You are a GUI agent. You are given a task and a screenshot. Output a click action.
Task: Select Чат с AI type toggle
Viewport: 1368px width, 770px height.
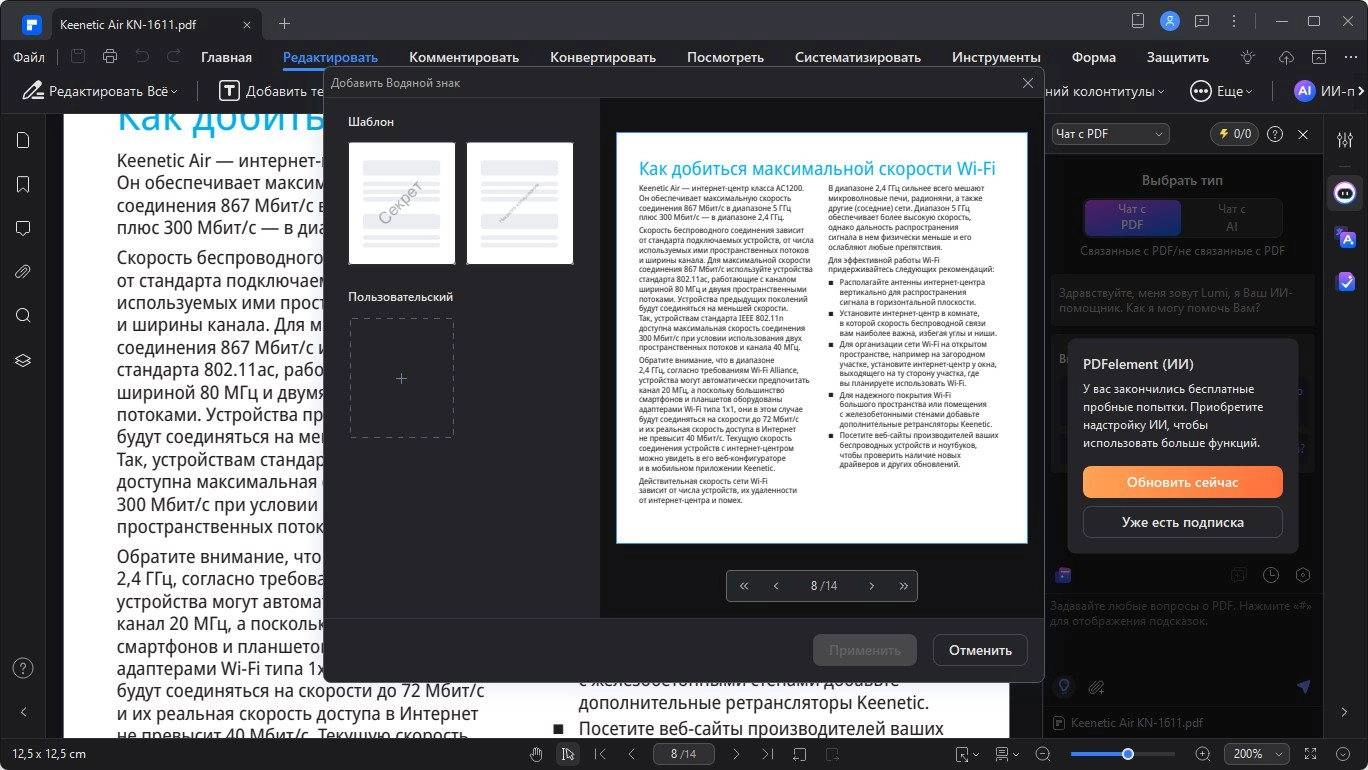(1230, 217)
